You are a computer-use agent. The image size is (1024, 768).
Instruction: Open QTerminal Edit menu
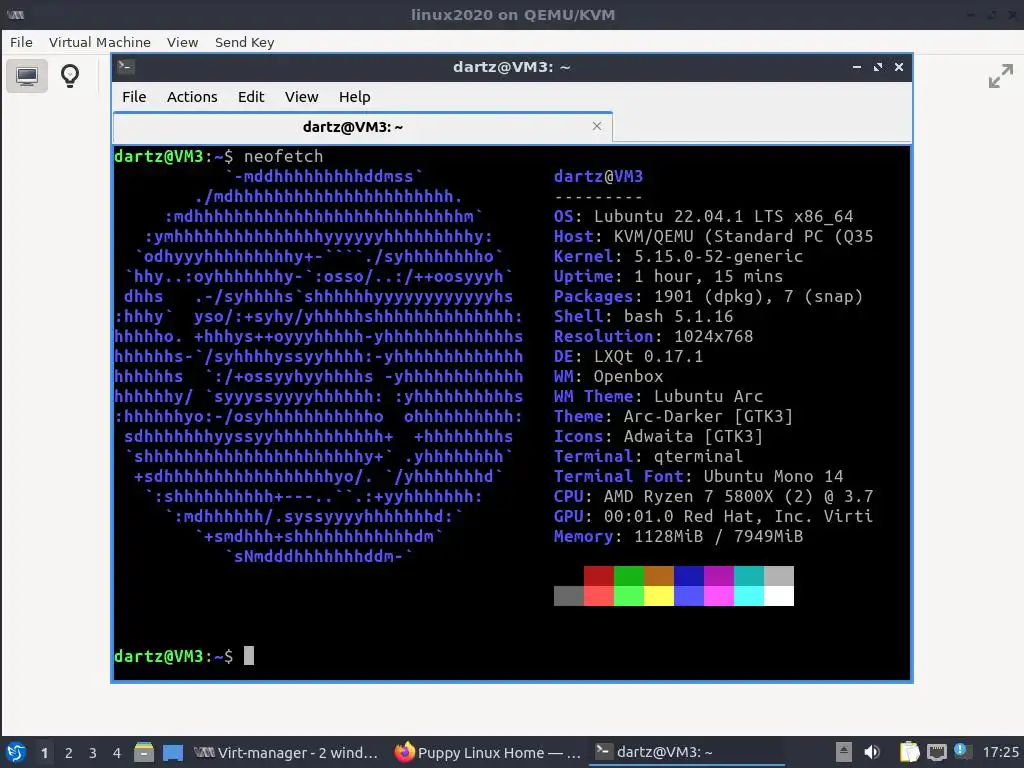click(x=251, y=97)
